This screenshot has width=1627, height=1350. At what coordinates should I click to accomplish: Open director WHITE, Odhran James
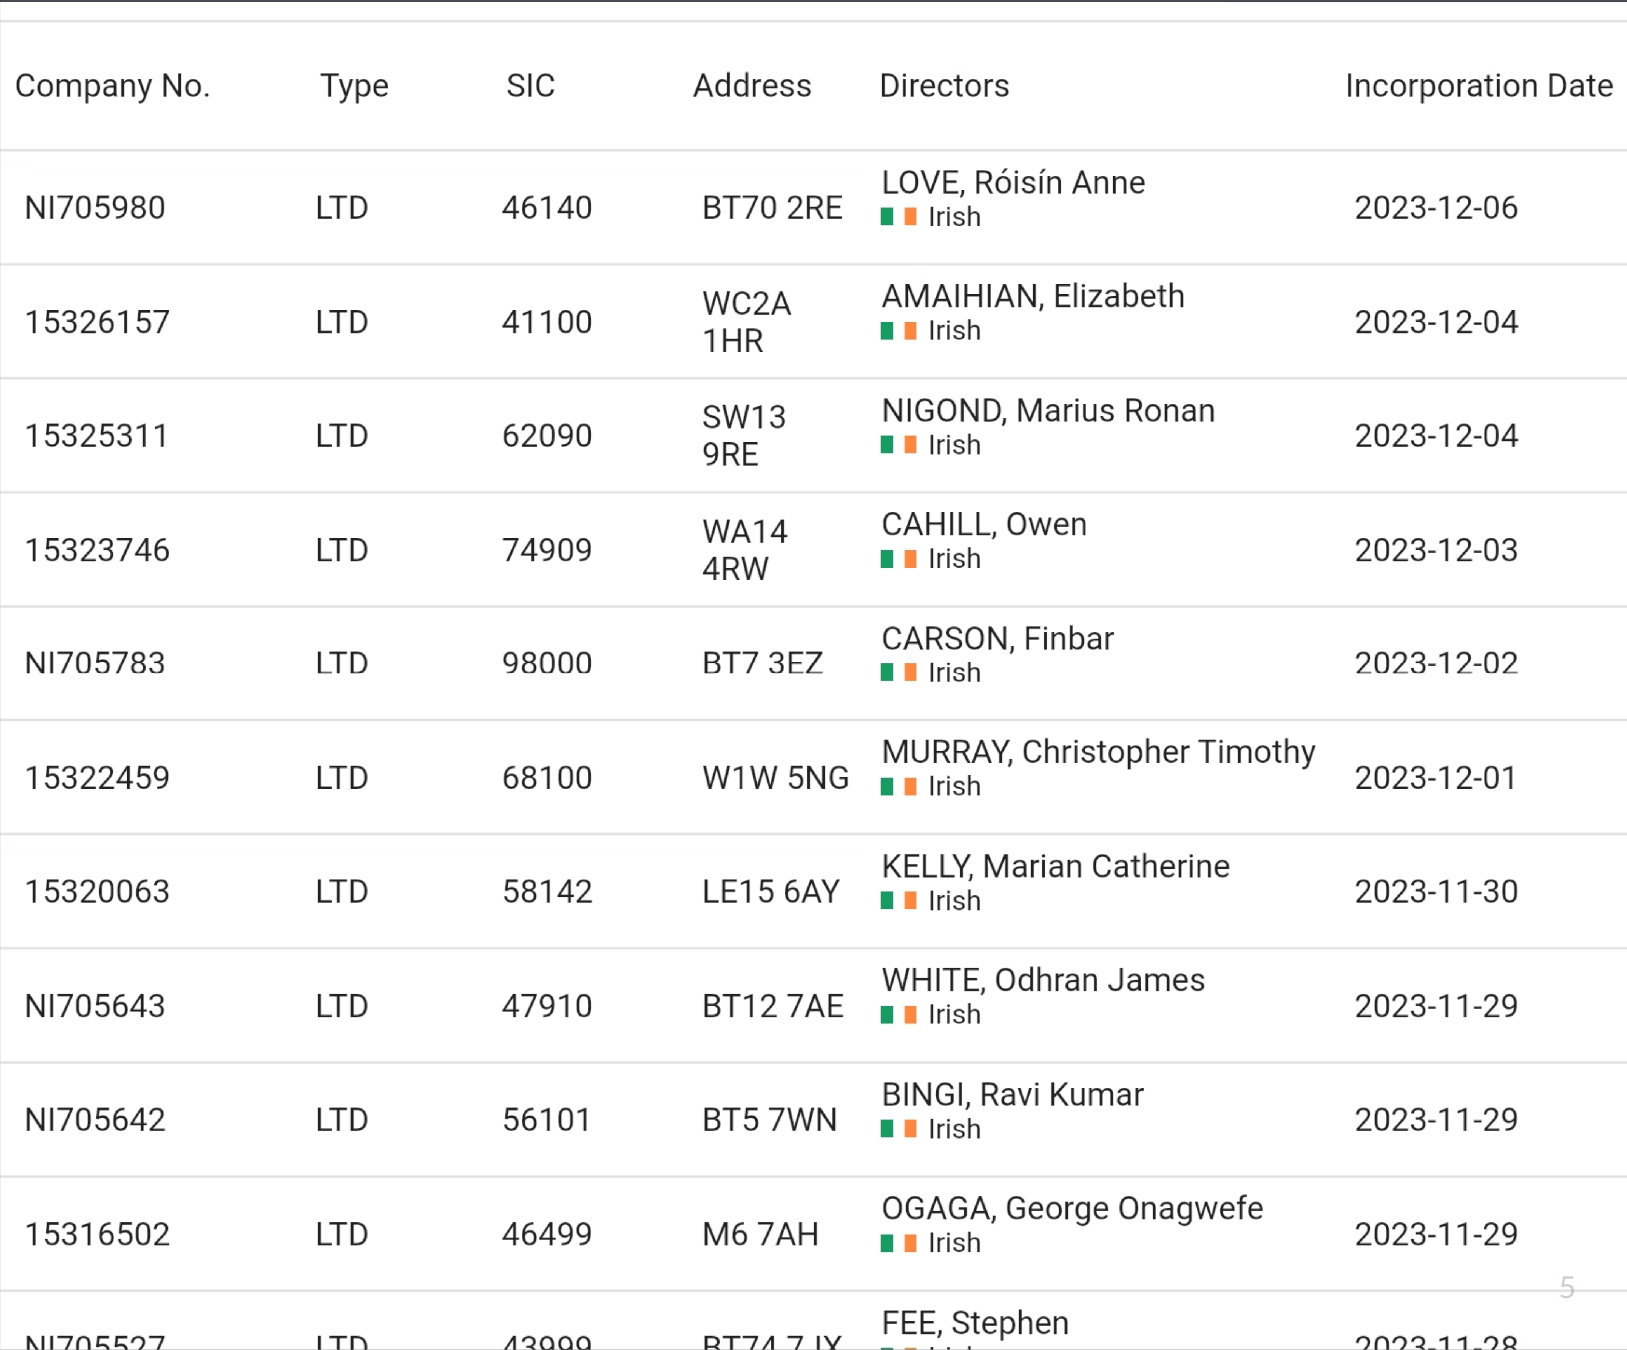click(1043, 980)
